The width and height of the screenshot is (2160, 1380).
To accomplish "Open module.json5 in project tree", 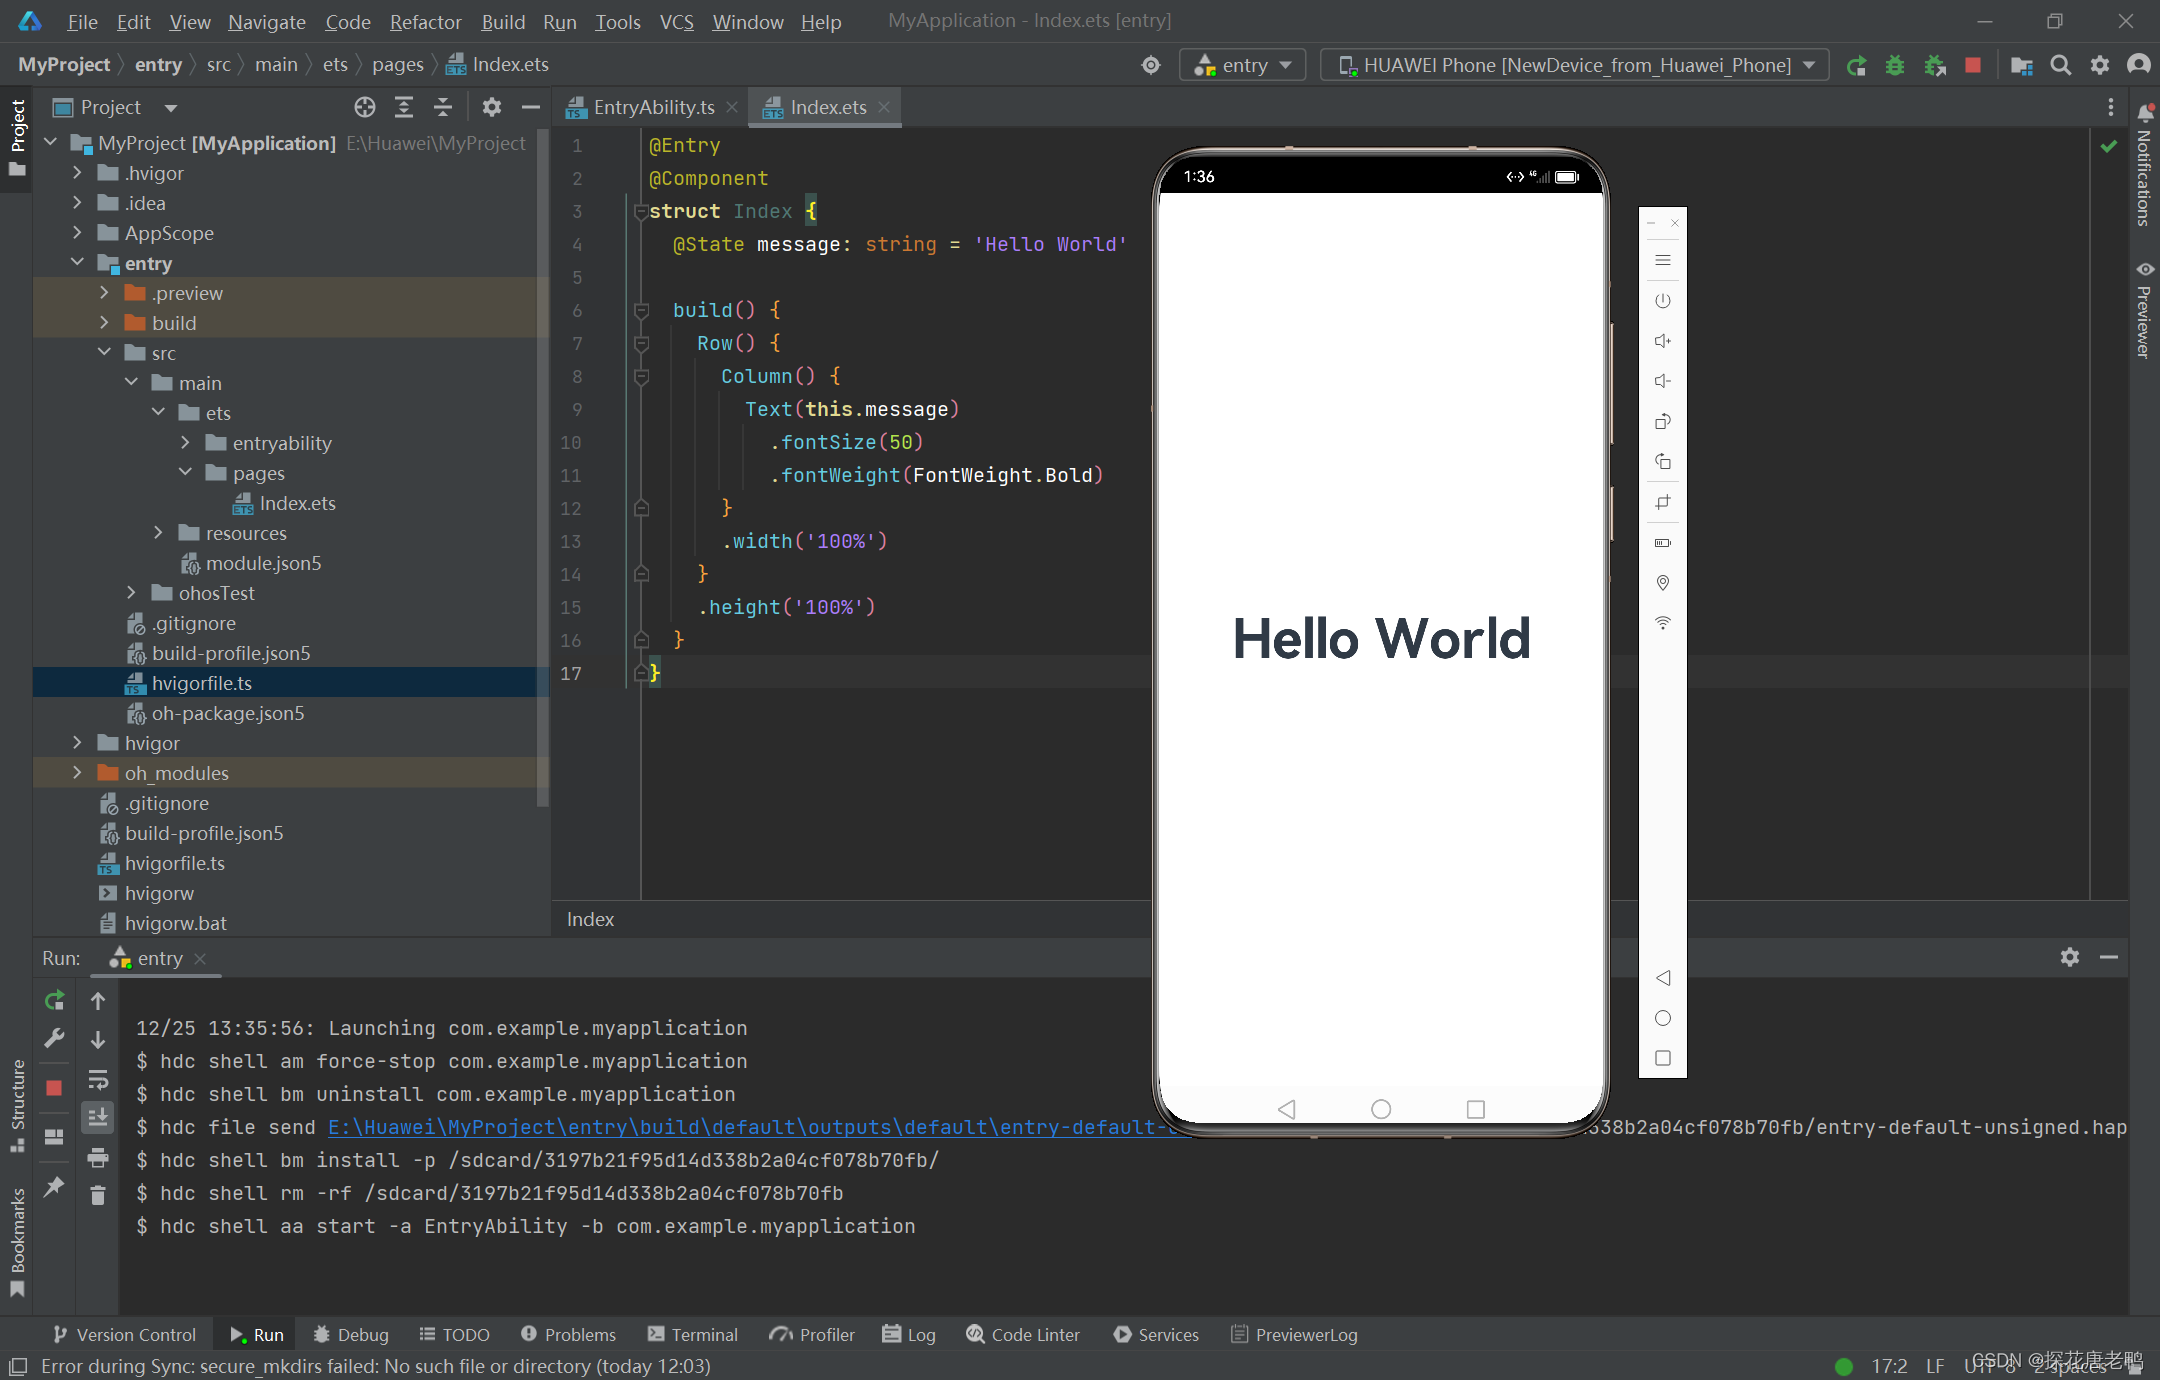I will click(x=263, y=563).
